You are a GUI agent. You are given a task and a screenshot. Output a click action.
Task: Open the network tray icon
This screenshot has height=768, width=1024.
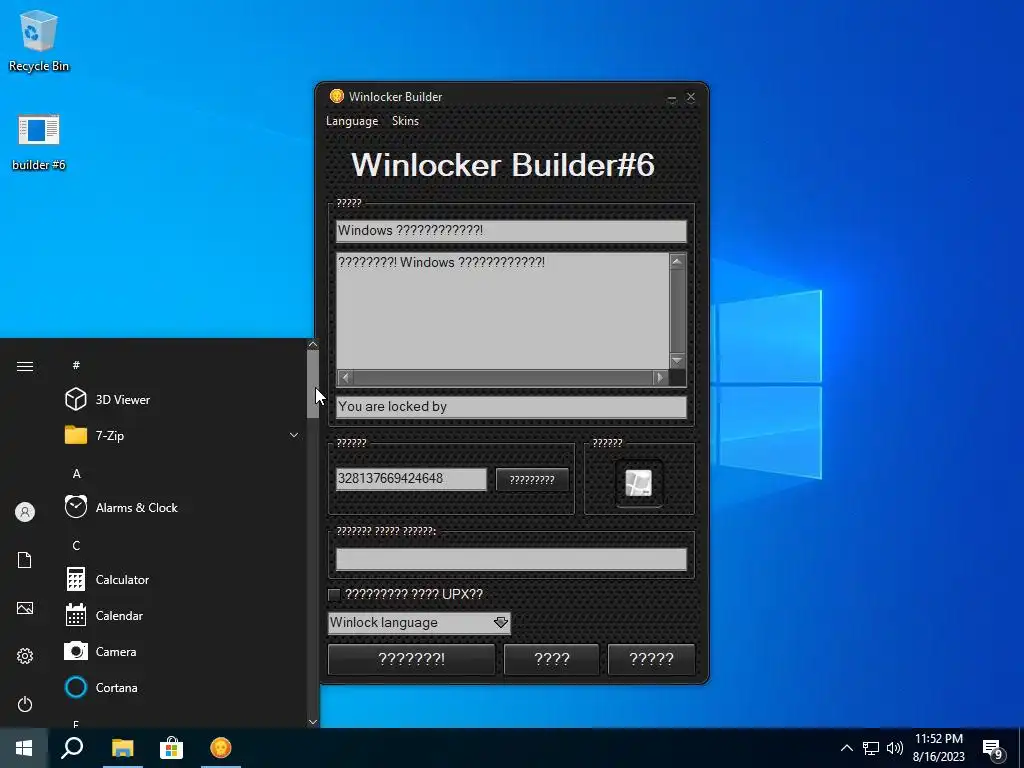[x=871, y=748]
